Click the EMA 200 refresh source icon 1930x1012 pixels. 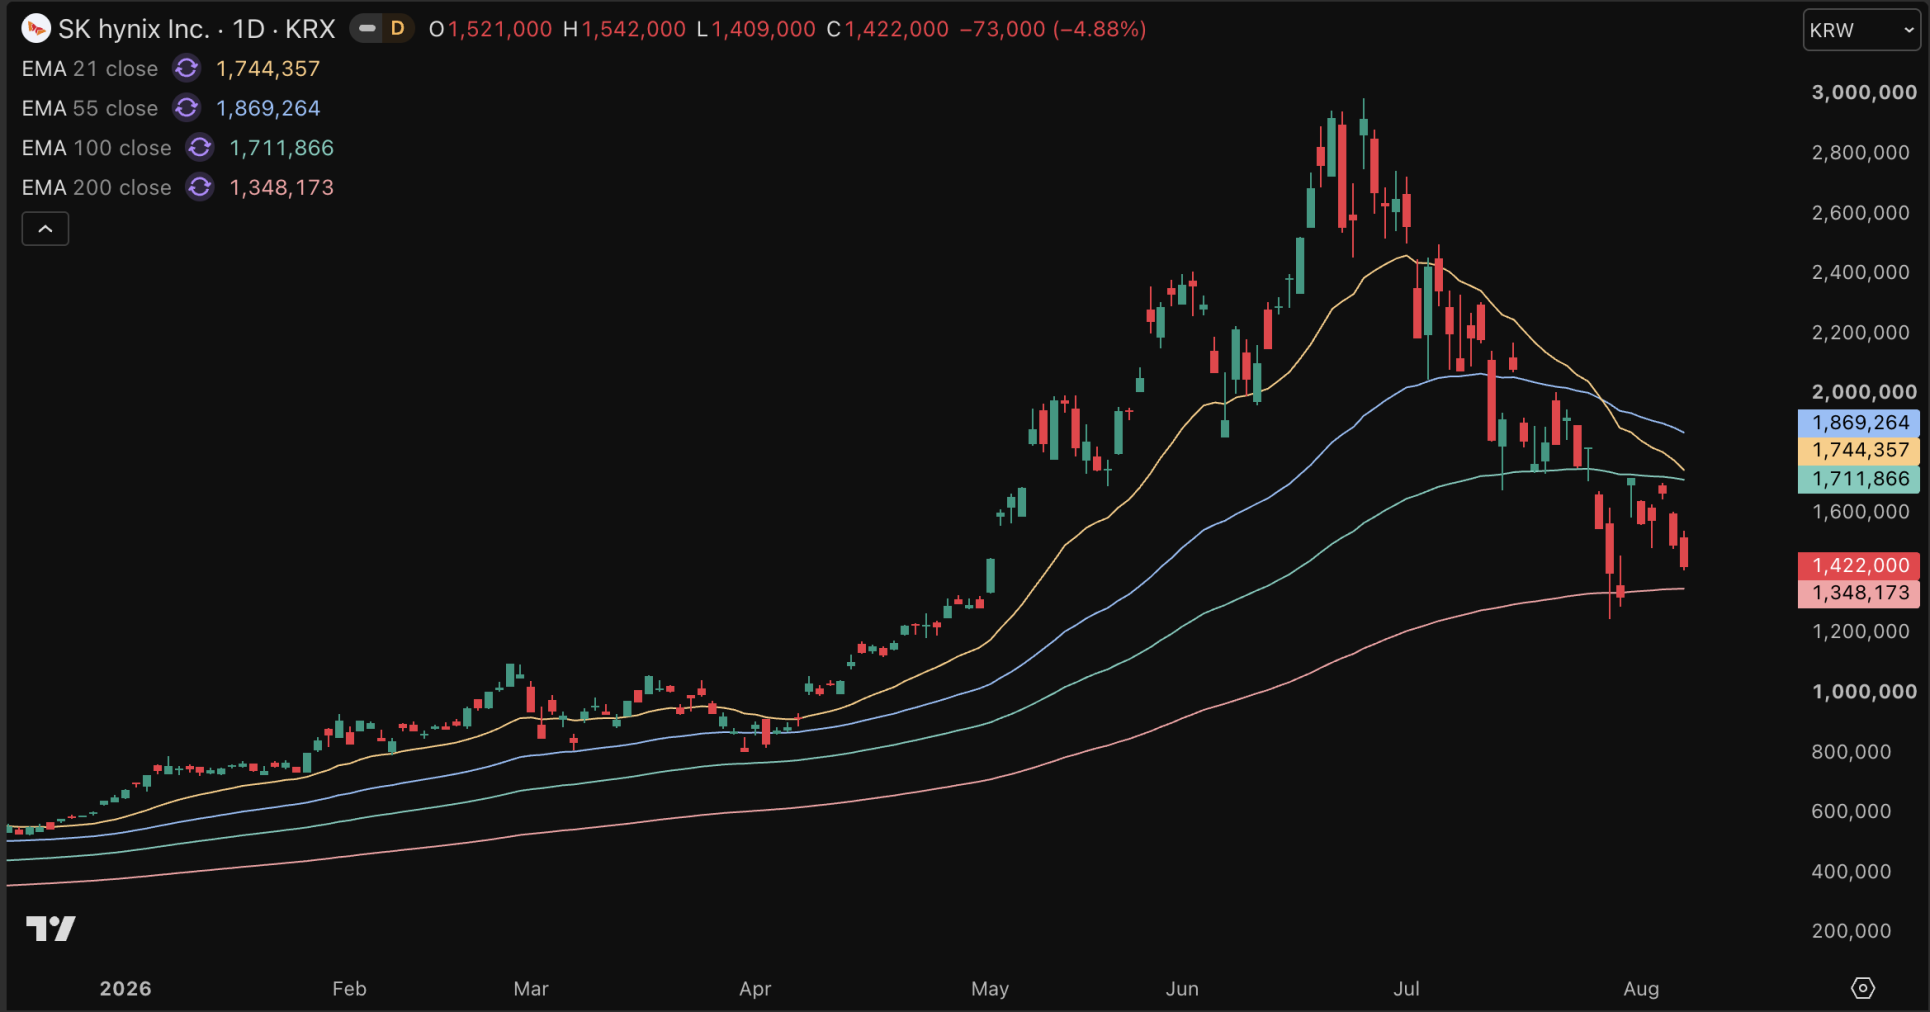click(x=200, y=188)
